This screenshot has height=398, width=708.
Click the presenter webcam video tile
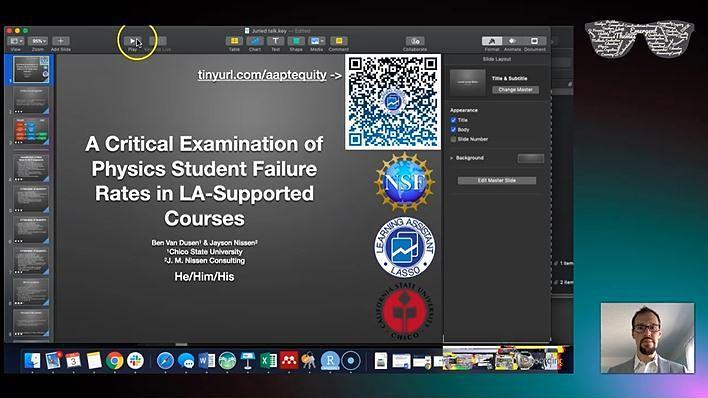pyautogui.click(x=647, y=338)
